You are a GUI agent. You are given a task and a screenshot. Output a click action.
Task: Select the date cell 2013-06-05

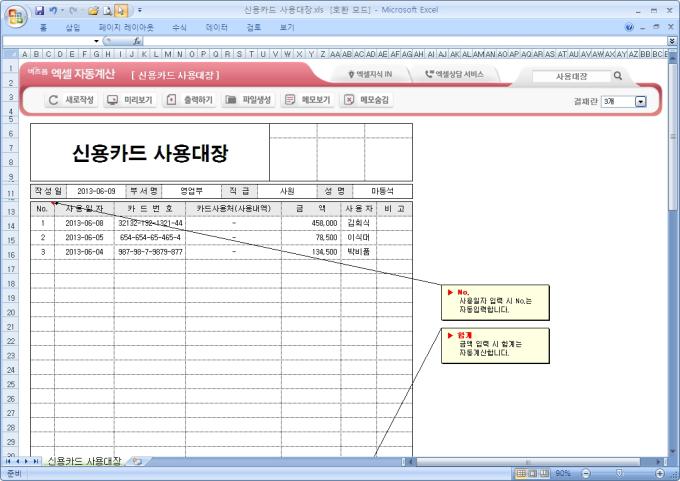[x=84, y=238]
